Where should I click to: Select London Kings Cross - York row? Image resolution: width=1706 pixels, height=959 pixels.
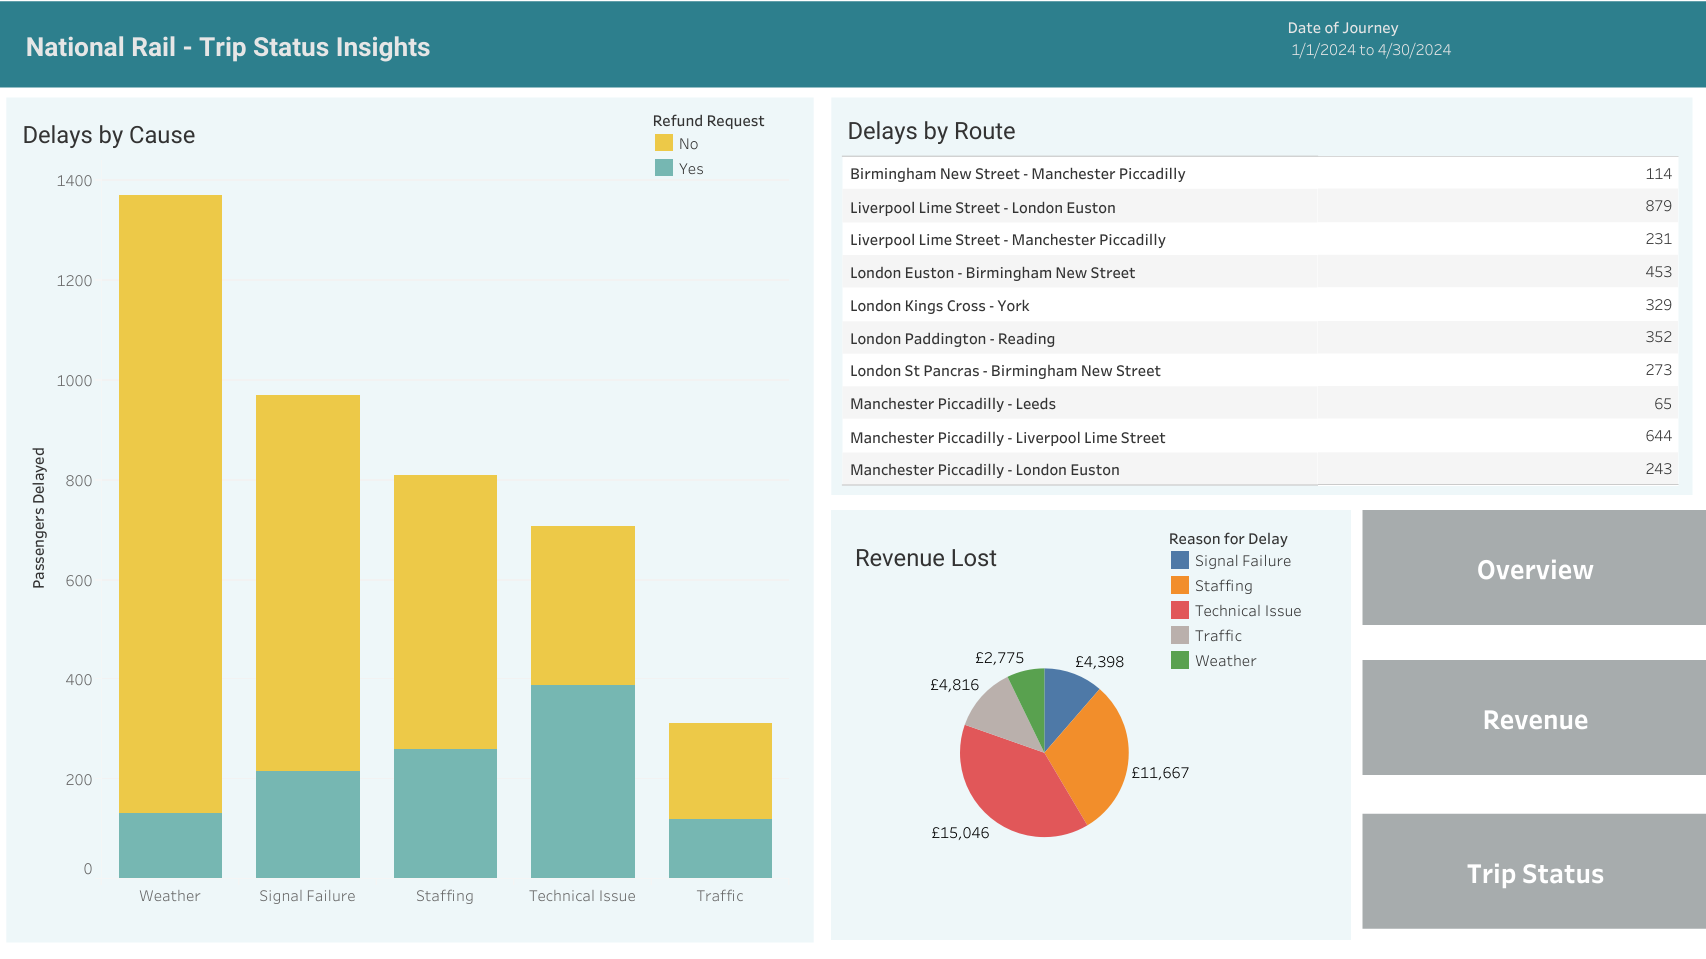point(1260,305)
